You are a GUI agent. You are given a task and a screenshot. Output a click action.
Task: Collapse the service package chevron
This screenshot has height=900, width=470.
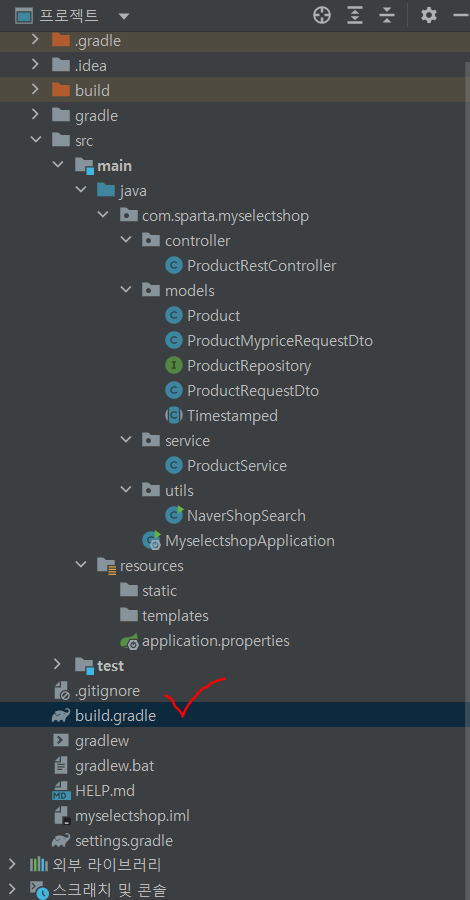pos(126,440)
